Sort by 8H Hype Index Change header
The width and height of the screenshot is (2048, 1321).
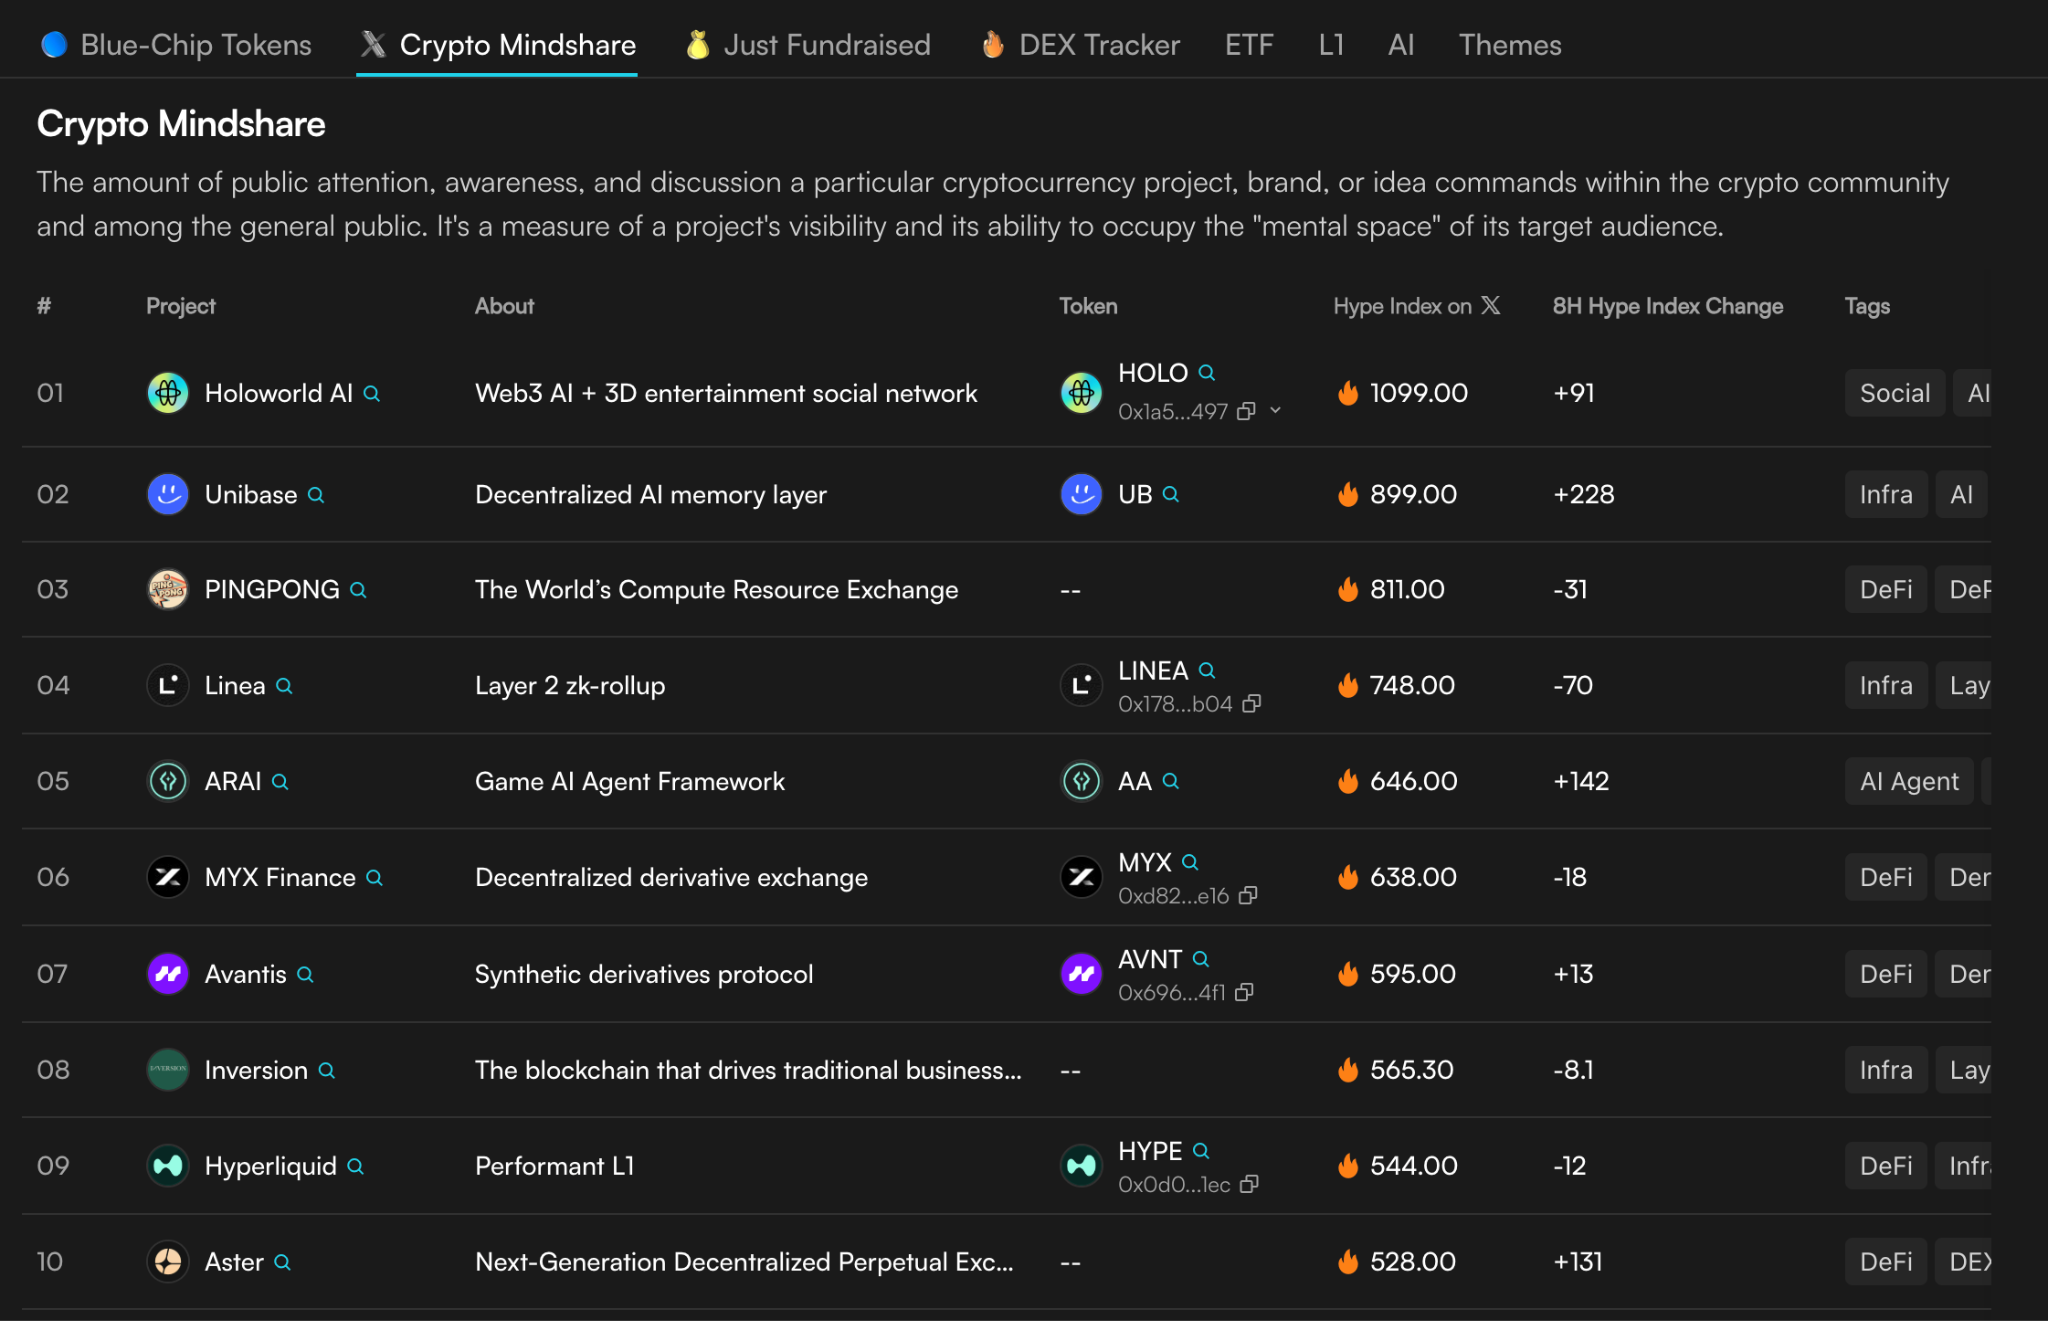(x=1667, y=306)
